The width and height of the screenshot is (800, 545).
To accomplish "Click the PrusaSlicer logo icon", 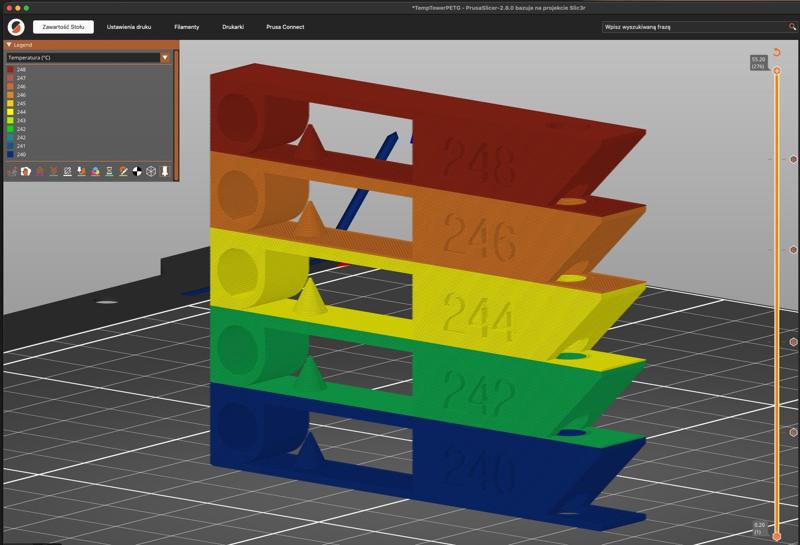I will [x=16, y=27].
